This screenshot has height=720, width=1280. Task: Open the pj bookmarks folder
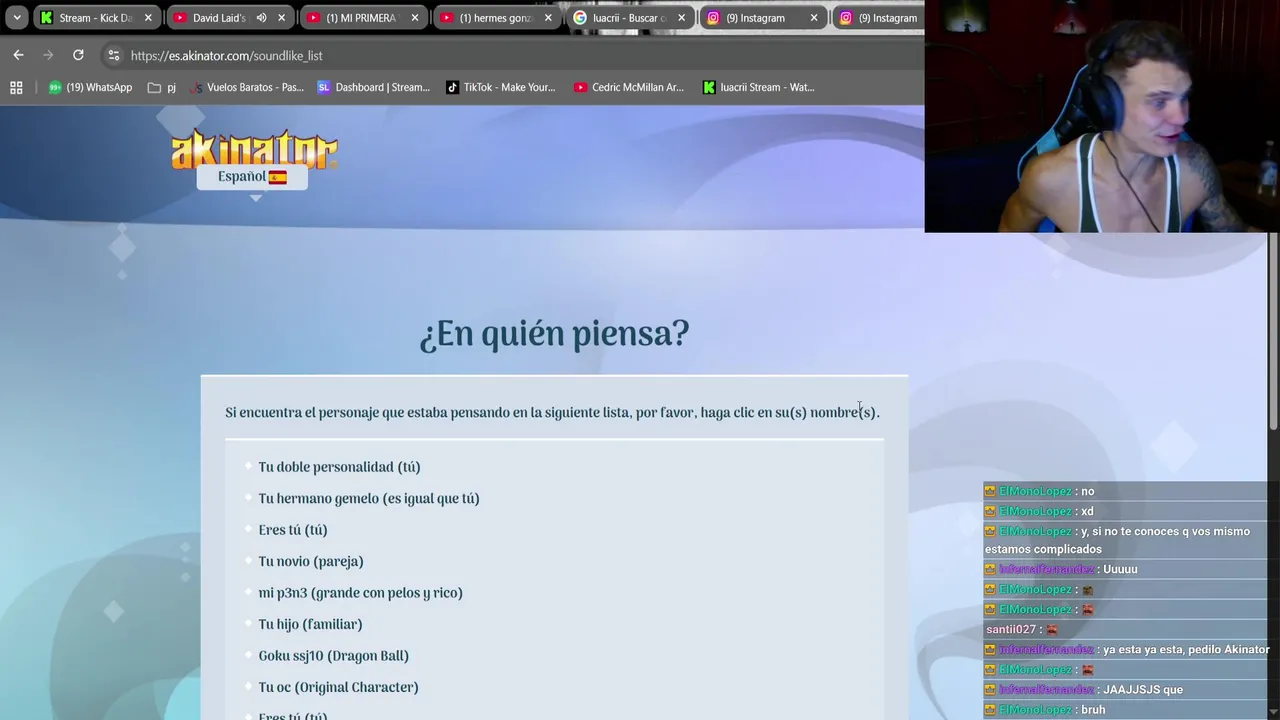(161, 87)
